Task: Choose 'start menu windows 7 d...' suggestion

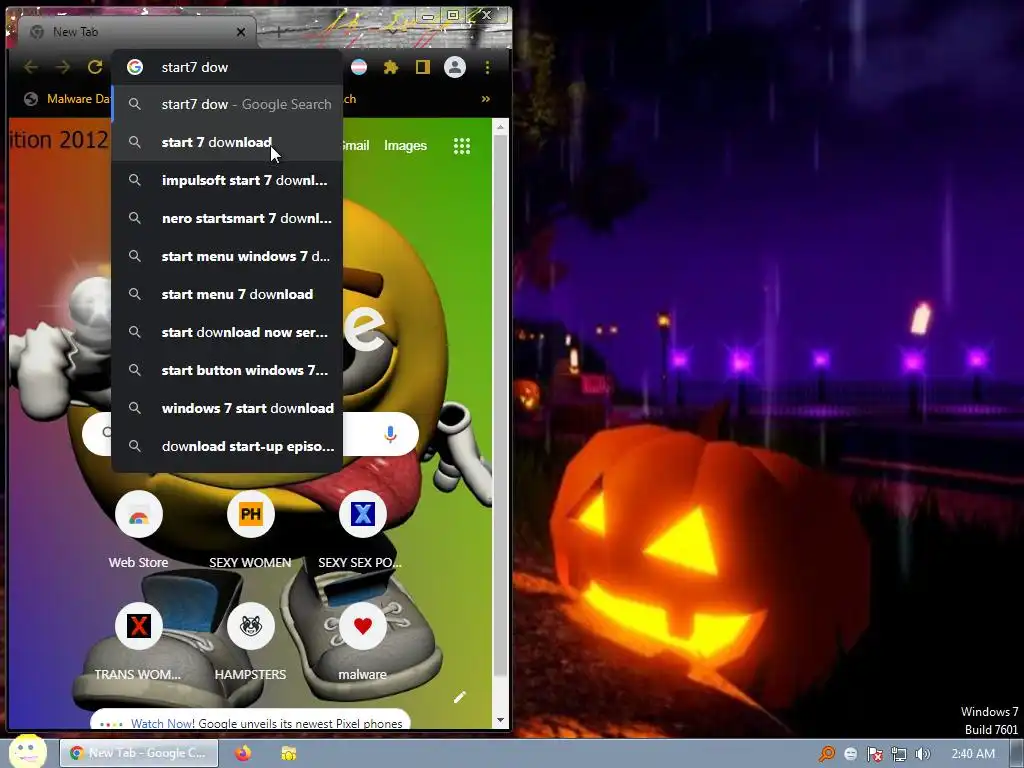Action: point(227,256)
